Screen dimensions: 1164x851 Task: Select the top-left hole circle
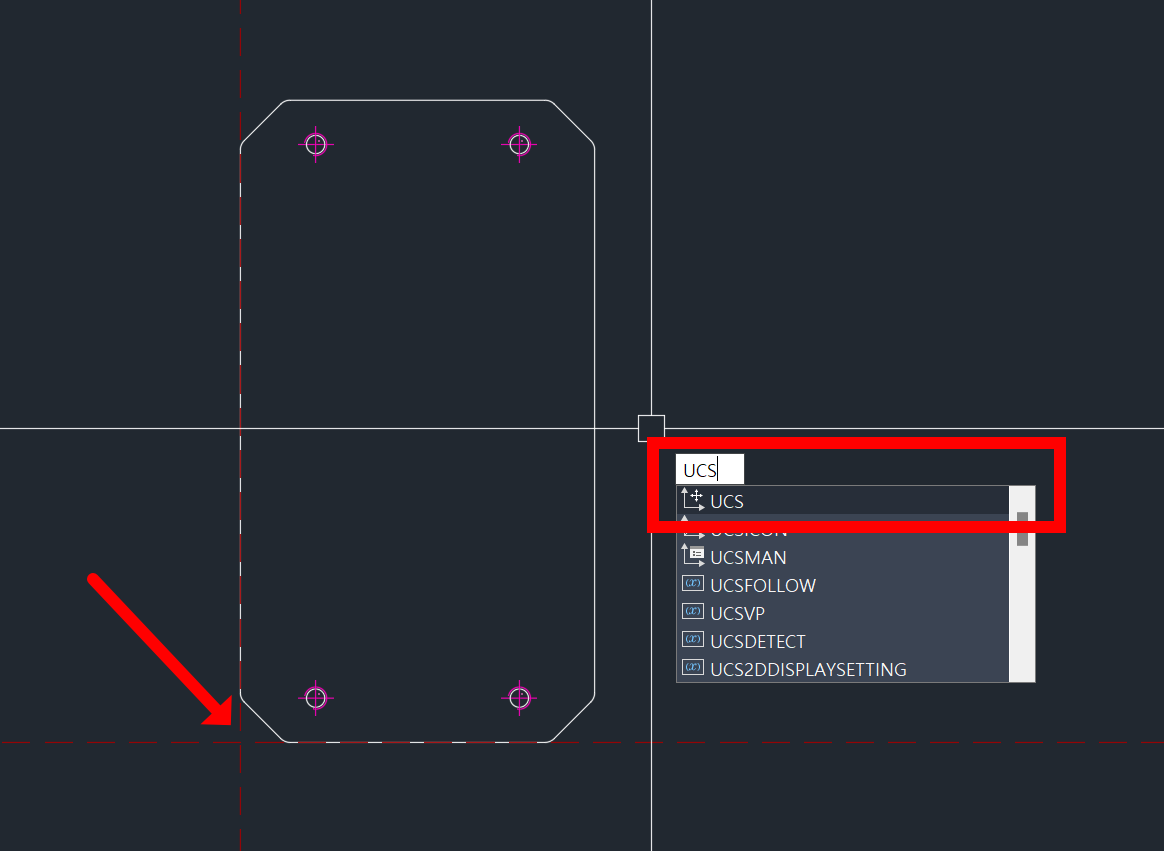point(315,144)
